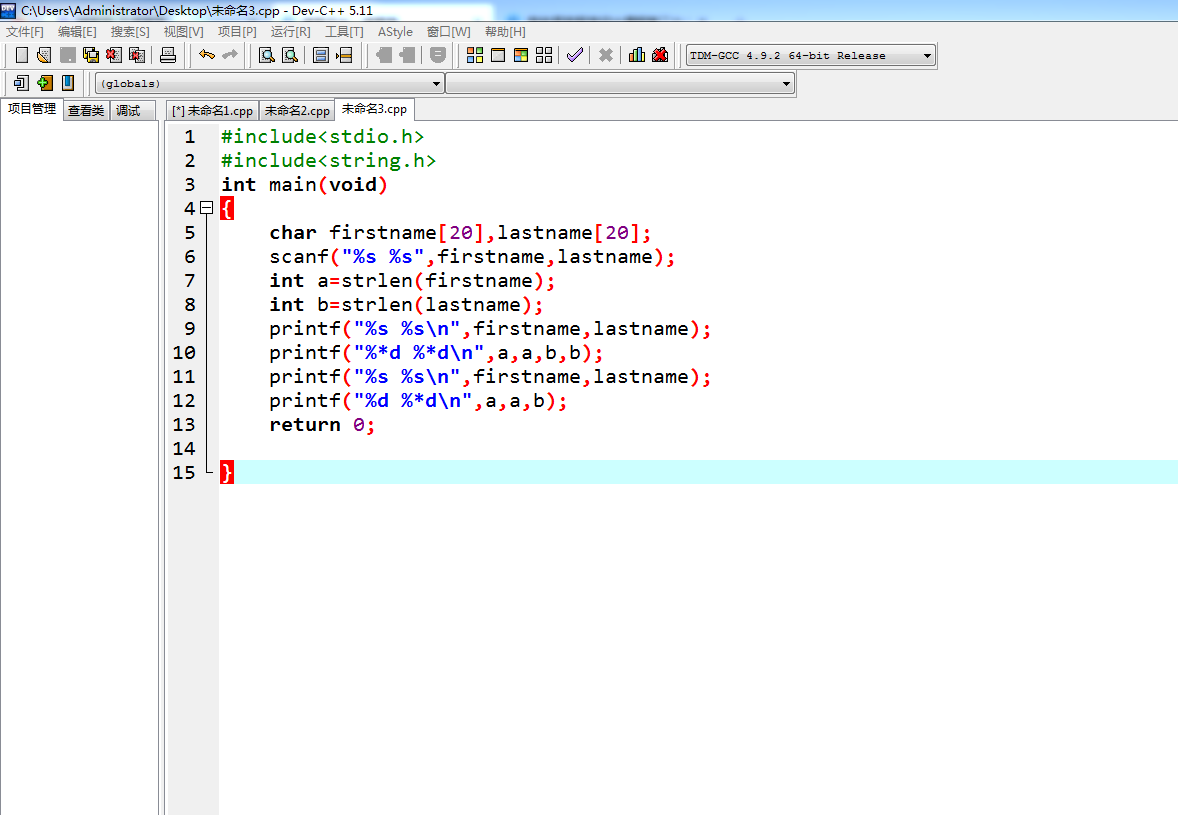1178x815 pixels.
Task: Click the int a=strlen(firstname) line
Action: click(x=412, y=281)
